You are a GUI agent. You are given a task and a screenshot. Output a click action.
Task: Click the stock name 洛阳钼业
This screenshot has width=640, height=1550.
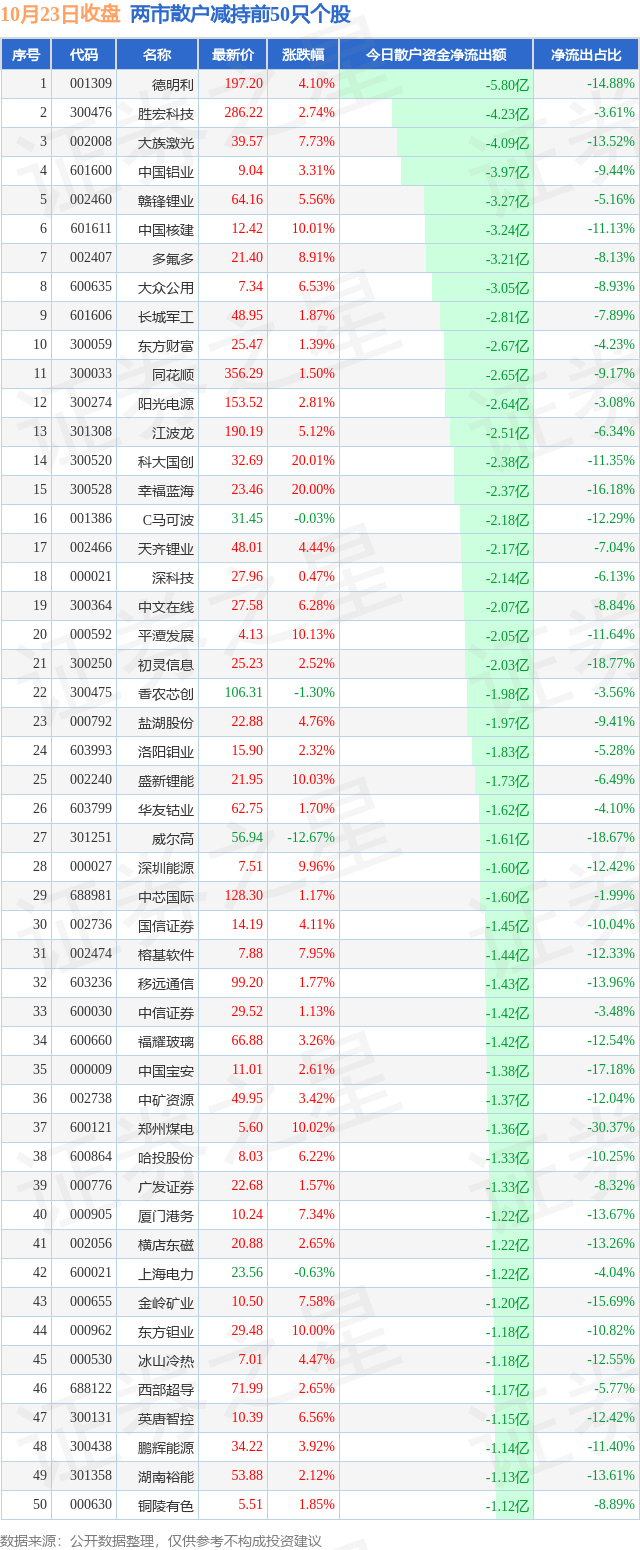165,751
